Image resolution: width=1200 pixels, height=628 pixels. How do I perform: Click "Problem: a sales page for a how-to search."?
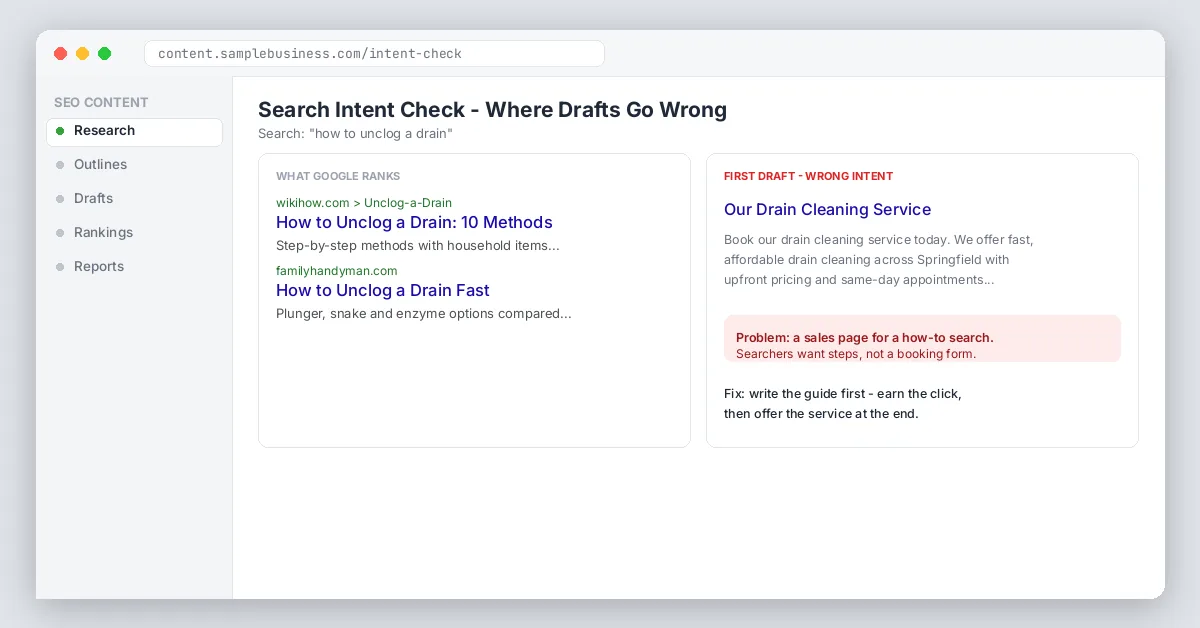865,338
